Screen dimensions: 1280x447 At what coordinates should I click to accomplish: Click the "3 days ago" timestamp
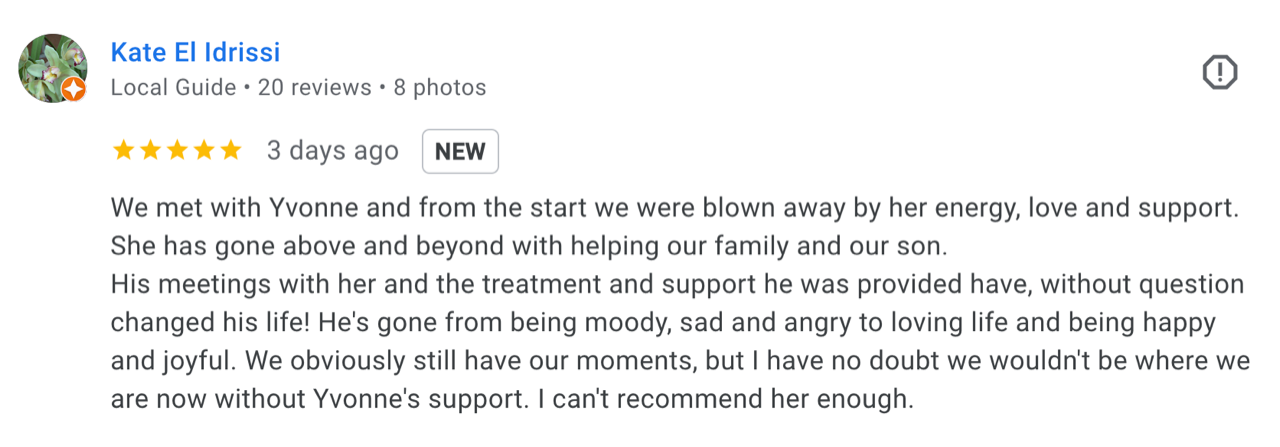(x=332, y=151)
